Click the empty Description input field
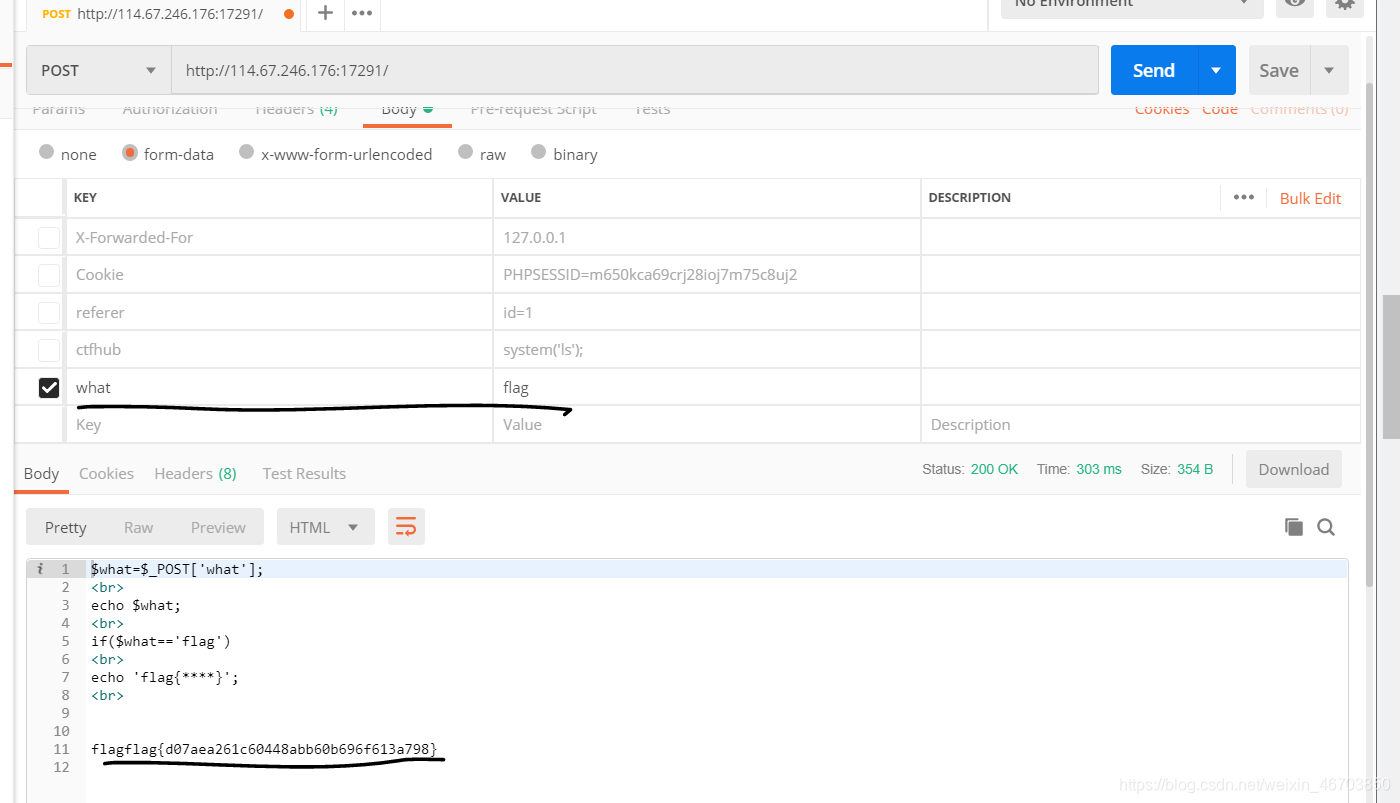Viewport: 1400px width, 803px height. pos(1140,424)
